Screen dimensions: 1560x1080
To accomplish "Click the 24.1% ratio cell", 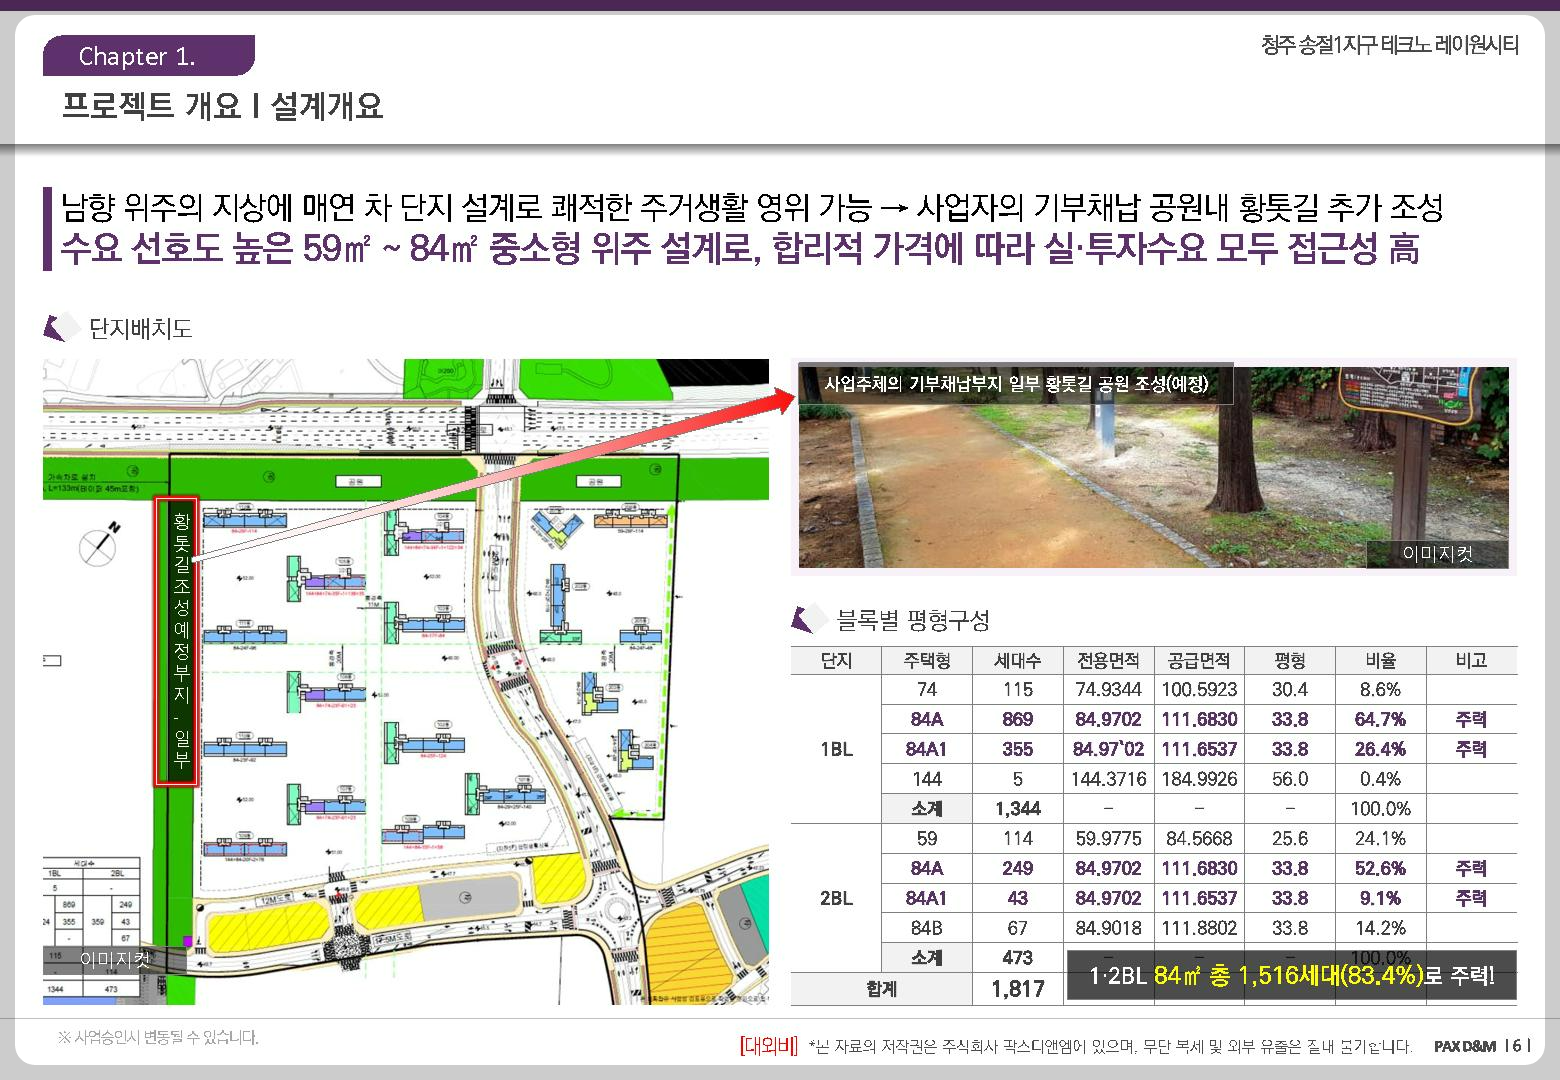I will (x=1380, y=838).
